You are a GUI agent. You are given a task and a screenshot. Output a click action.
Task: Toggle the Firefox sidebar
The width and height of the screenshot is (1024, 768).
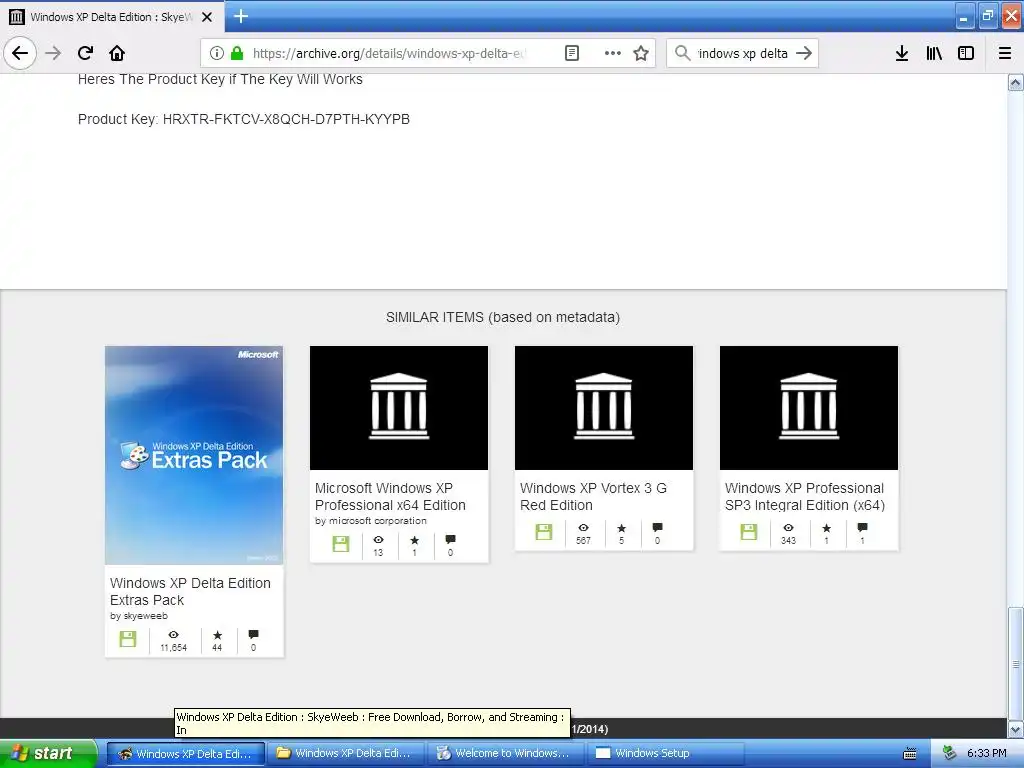pos(966,53)
